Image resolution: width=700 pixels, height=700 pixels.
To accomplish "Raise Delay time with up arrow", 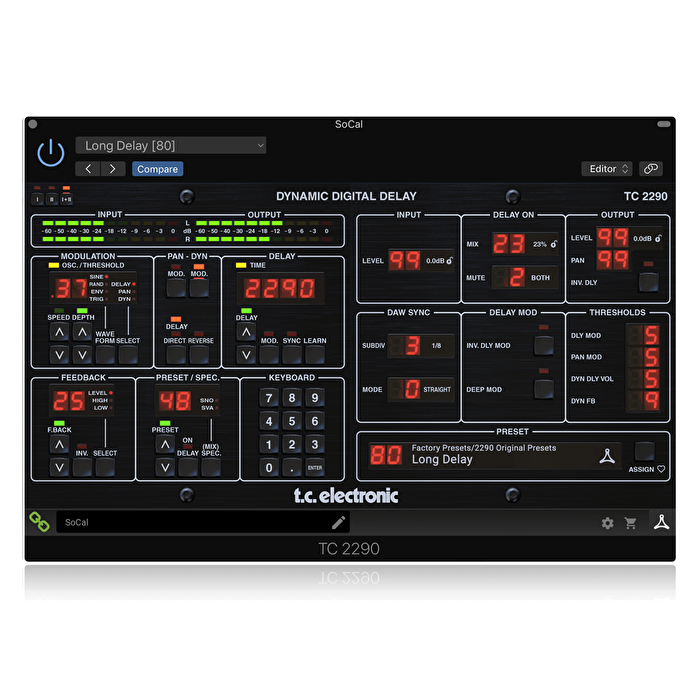I will [246, 332].
